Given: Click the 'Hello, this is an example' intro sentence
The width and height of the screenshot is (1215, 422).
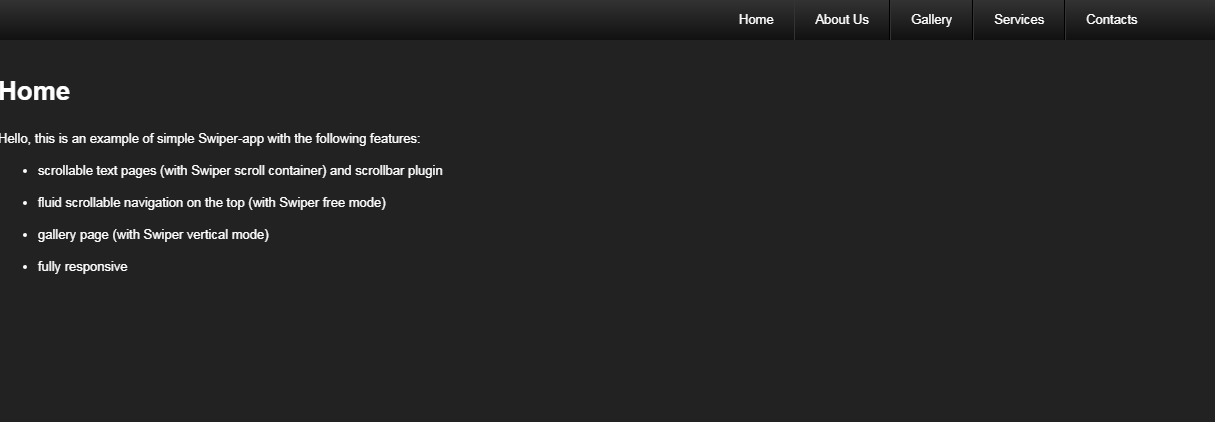Looking at the screenshot, I should pyautogui.click(x=210, y=138).
